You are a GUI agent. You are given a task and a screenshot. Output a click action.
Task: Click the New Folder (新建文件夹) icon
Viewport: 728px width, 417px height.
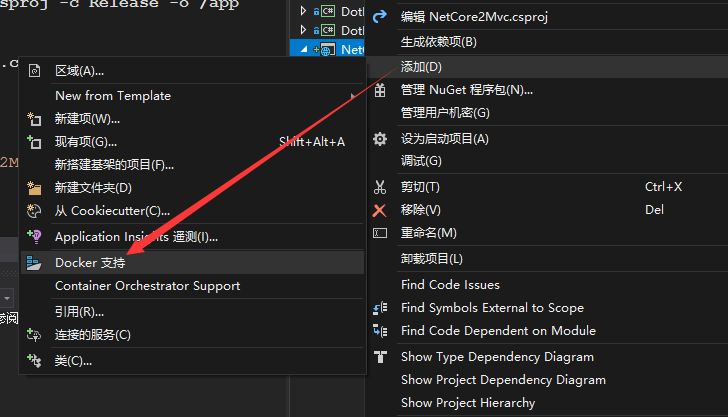pyautogui.click(x=34, y=188)
